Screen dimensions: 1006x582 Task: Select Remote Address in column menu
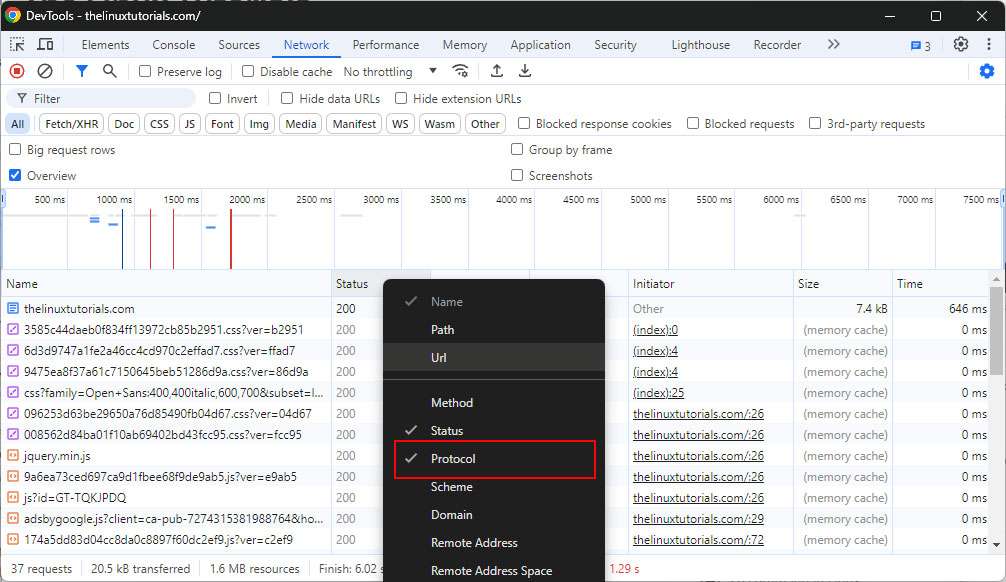click(495, 543)
